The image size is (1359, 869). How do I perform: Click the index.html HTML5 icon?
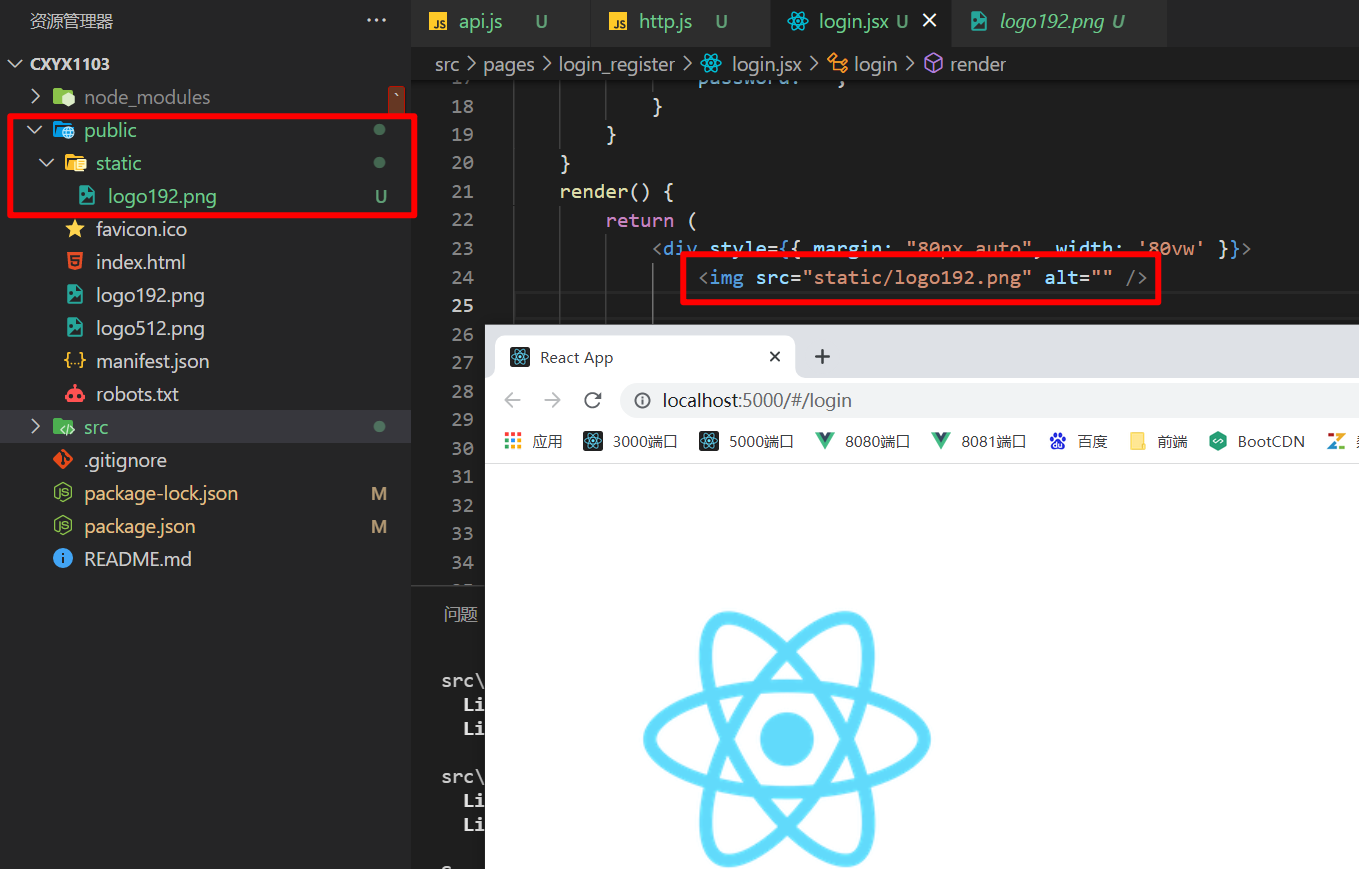point(74,262)
